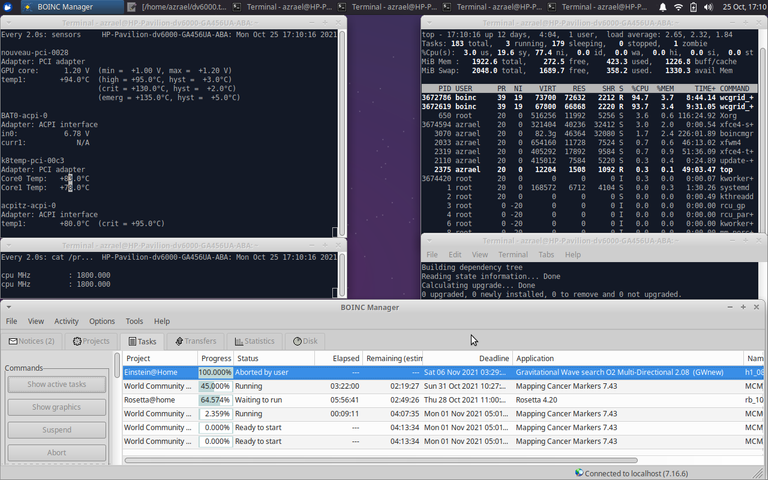The image size is (768, 480).
Task: Open View menu in the apt terminal
Action: click(480, 255)
